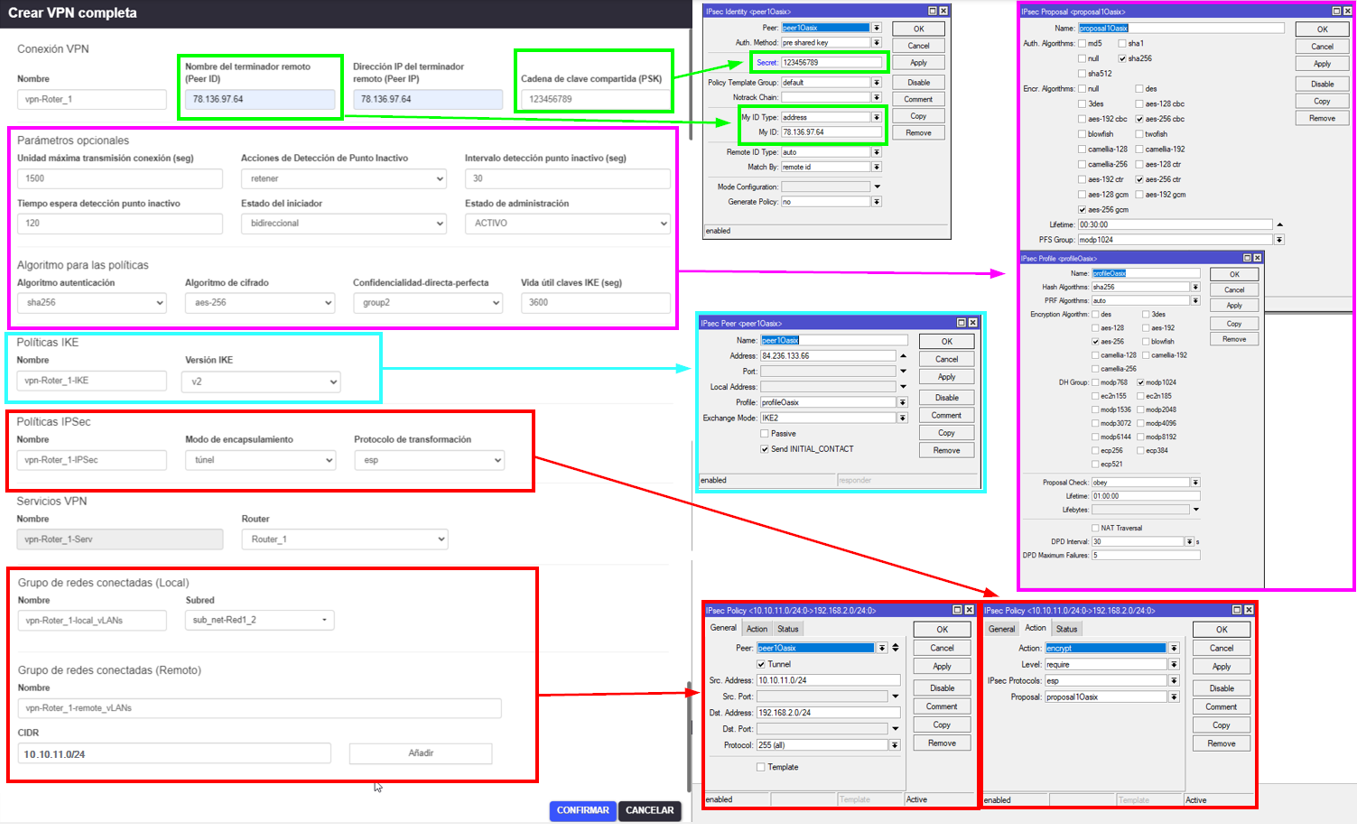Open Subred dropdown showing sub_net-Red1_2

(x=260, y=620)
